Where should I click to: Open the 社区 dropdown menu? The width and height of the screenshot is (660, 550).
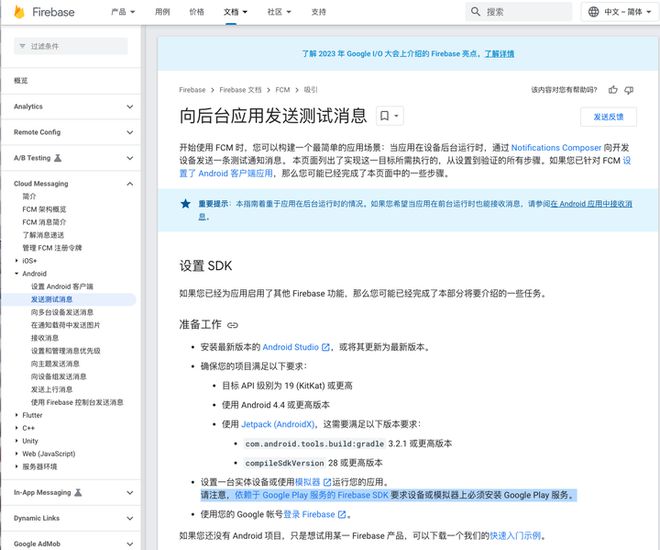click(x=279, y=12)
